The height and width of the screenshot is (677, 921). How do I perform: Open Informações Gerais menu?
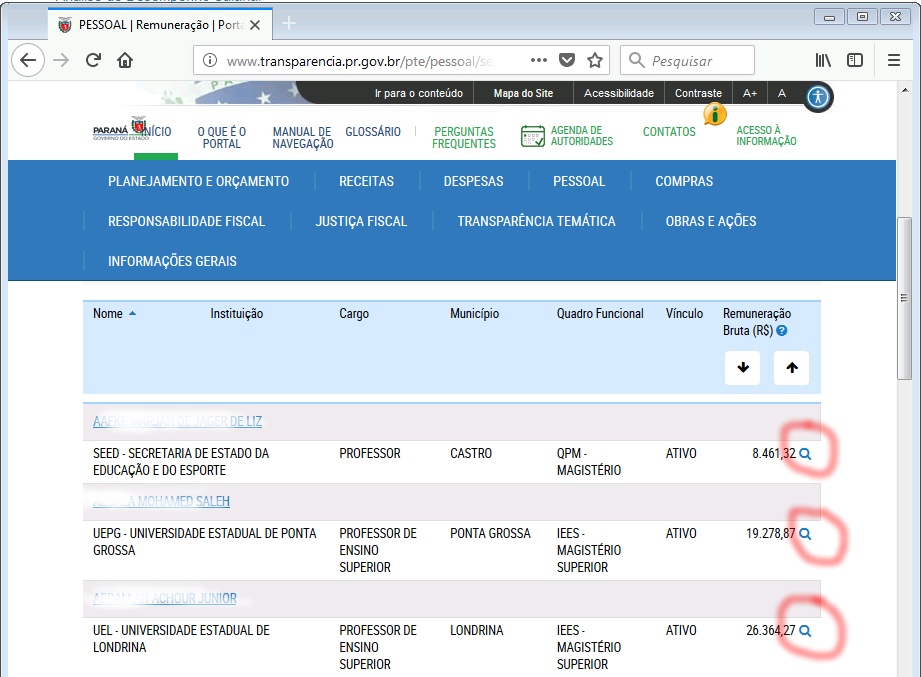click(x=172, y=261)
